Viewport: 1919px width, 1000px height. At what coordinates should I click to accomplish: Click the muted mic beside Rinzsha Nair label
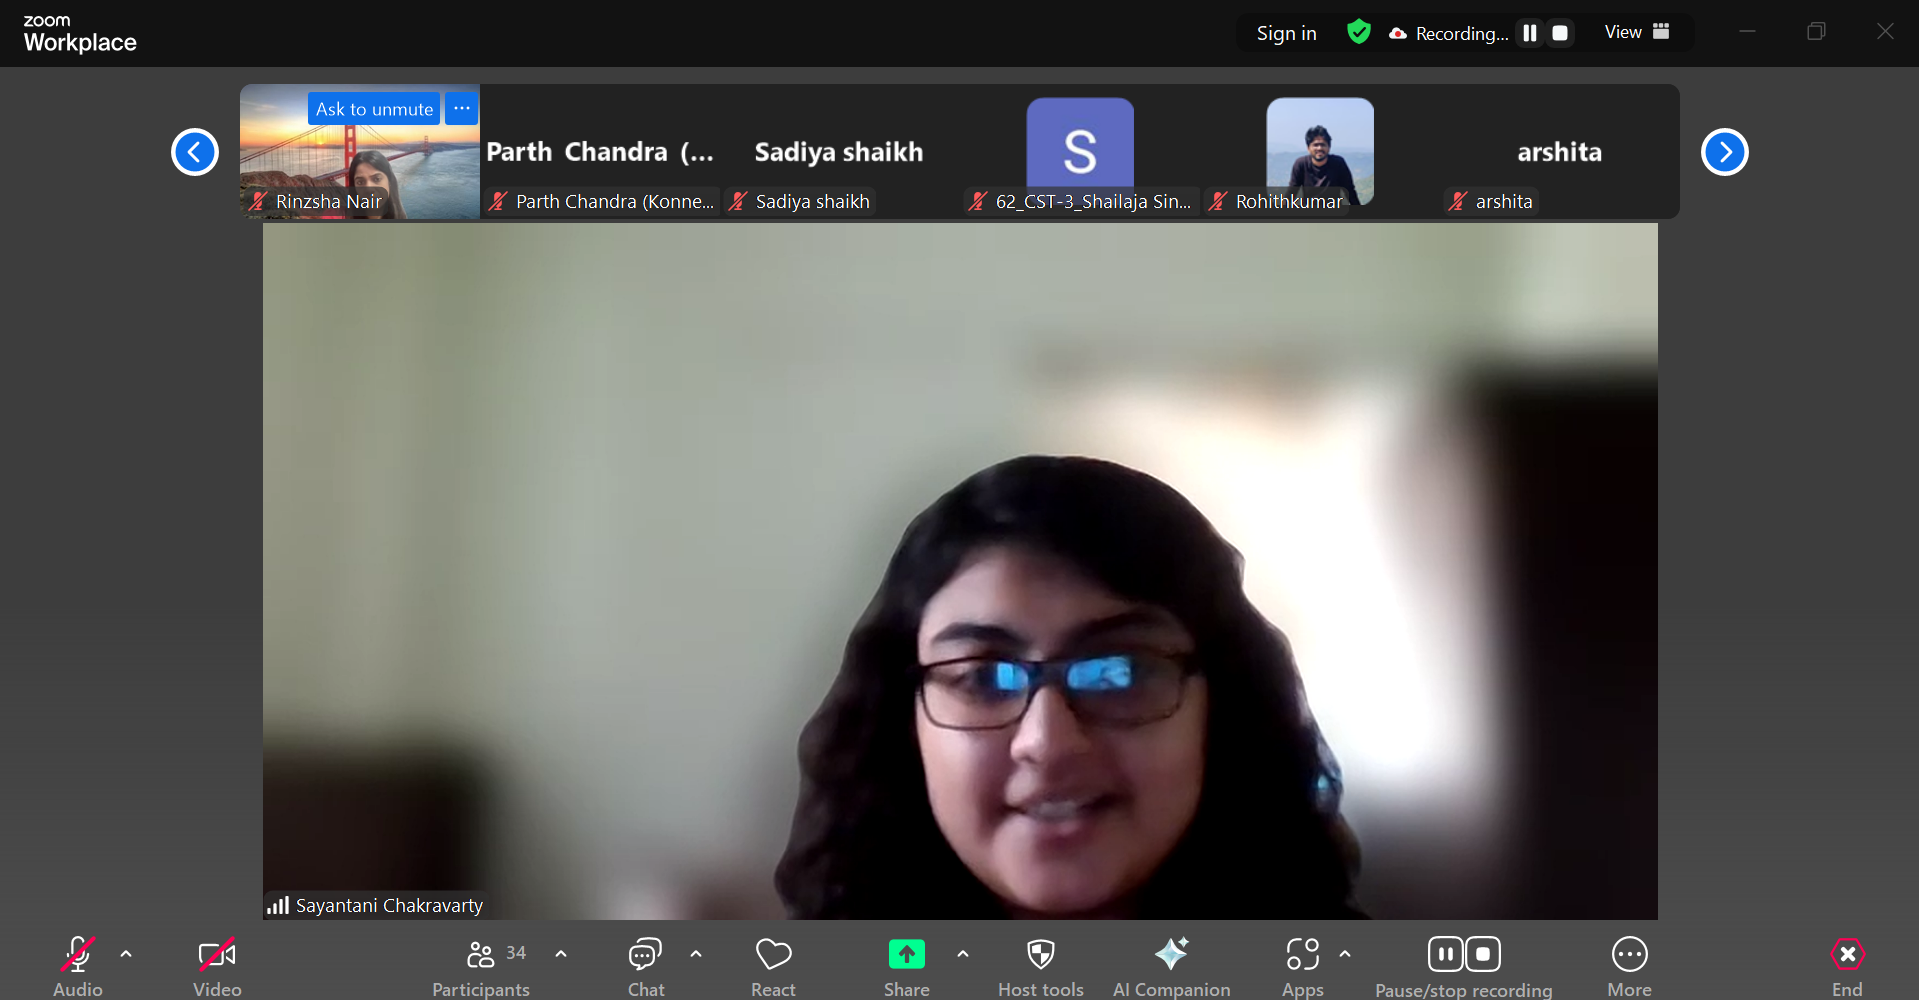click(x=258, y=201)
